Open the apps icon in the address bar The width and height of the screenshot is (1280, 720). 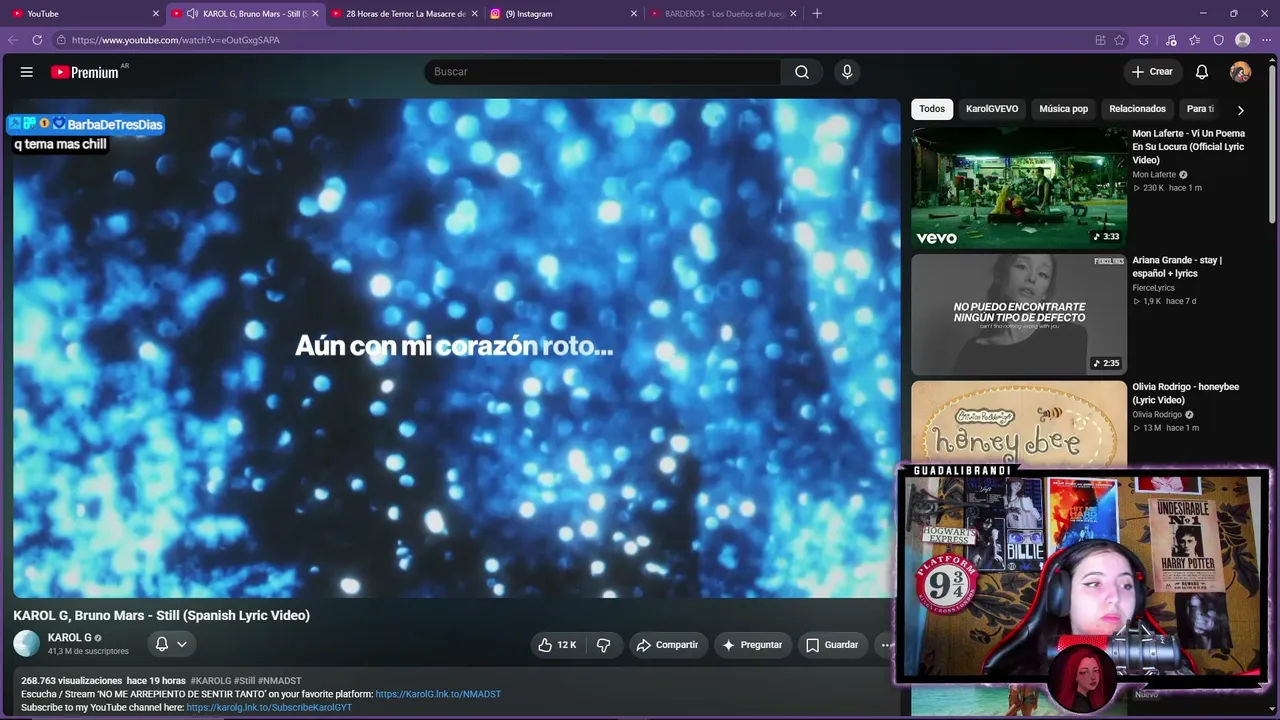(x=1100, y=40)
